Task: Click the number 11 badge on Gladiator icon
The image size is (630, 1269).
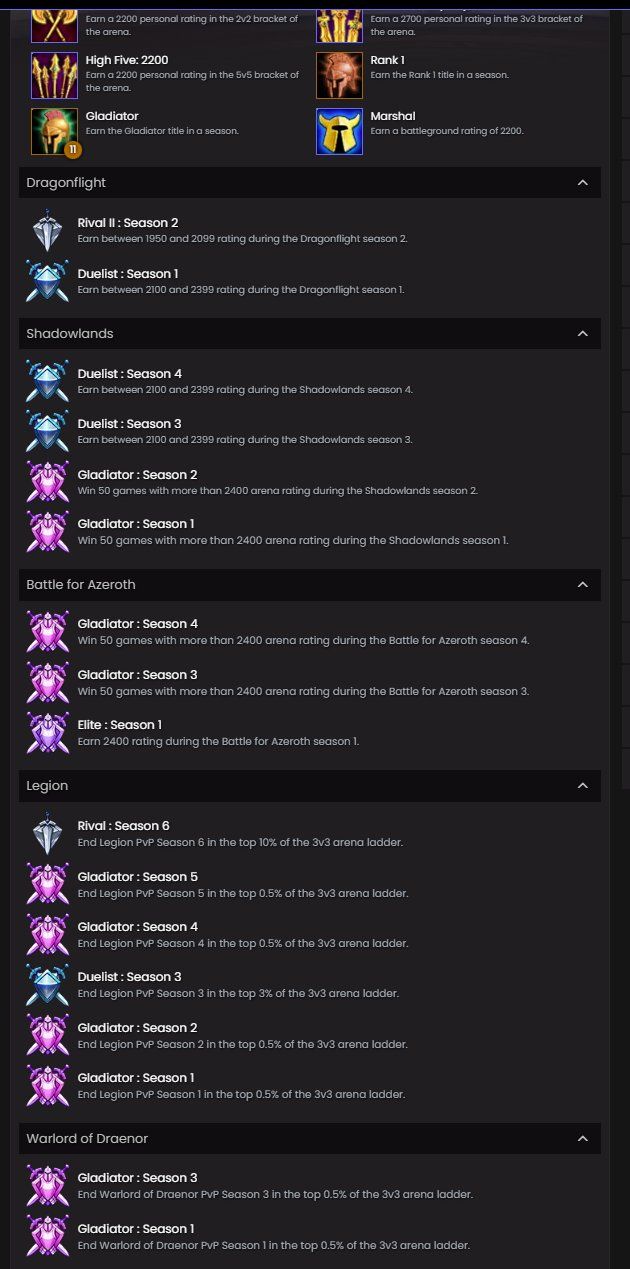Action: (72, 150)
